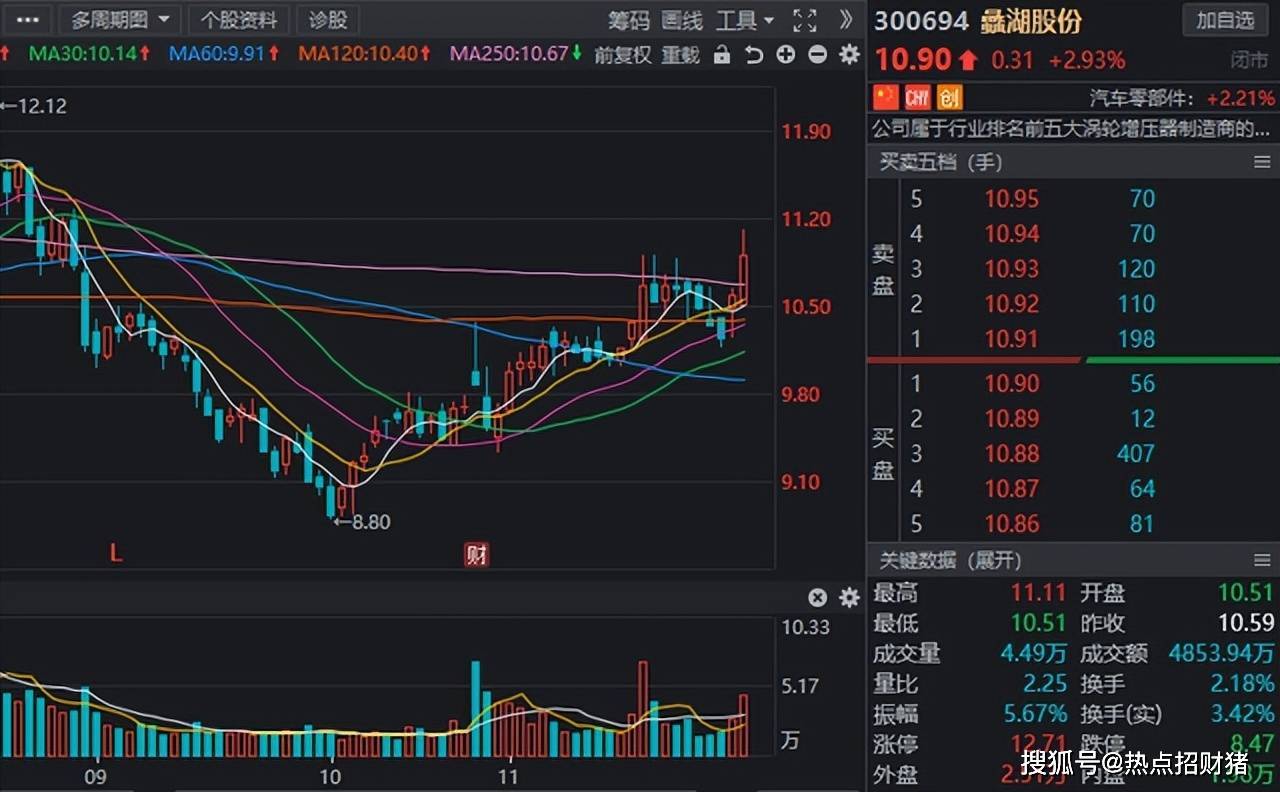
Task: Click the 昨收 value 10.59
Action: point(1246,623)
